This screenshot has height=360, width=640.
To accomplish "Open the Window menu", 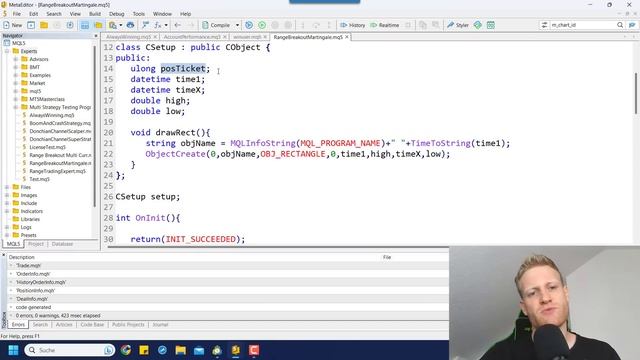I will point(162,14).
